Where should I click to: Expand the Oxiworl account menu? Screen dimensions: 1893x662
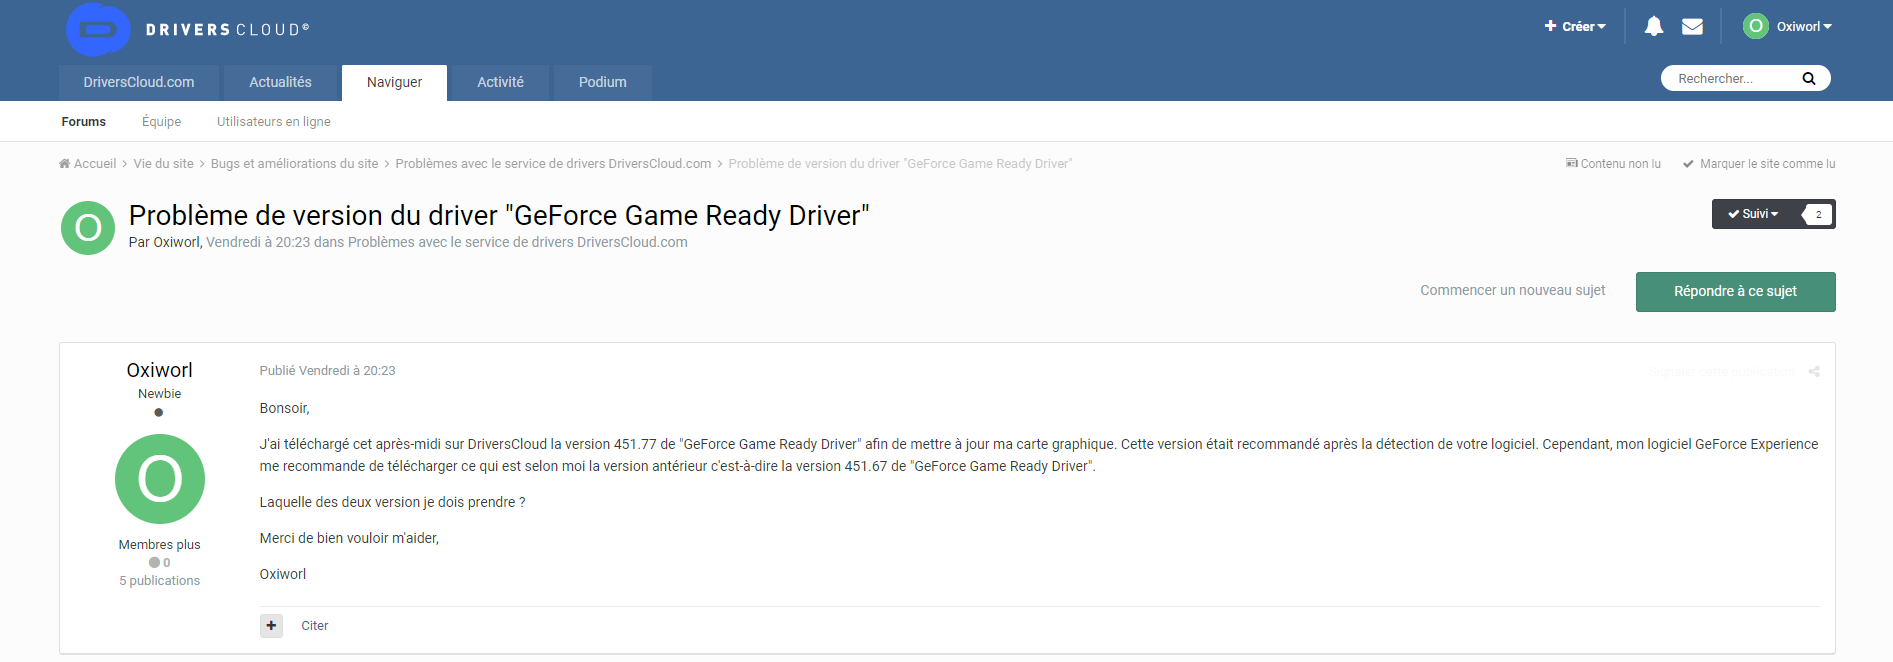pyautogui.click(x=1804, y=27)
